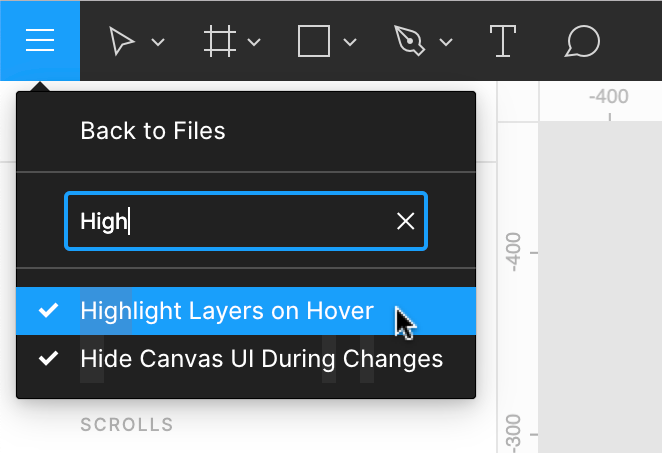Select the Frame tool
The height and width of the screenshot is (453, 662).
click(x=218, y=41)
